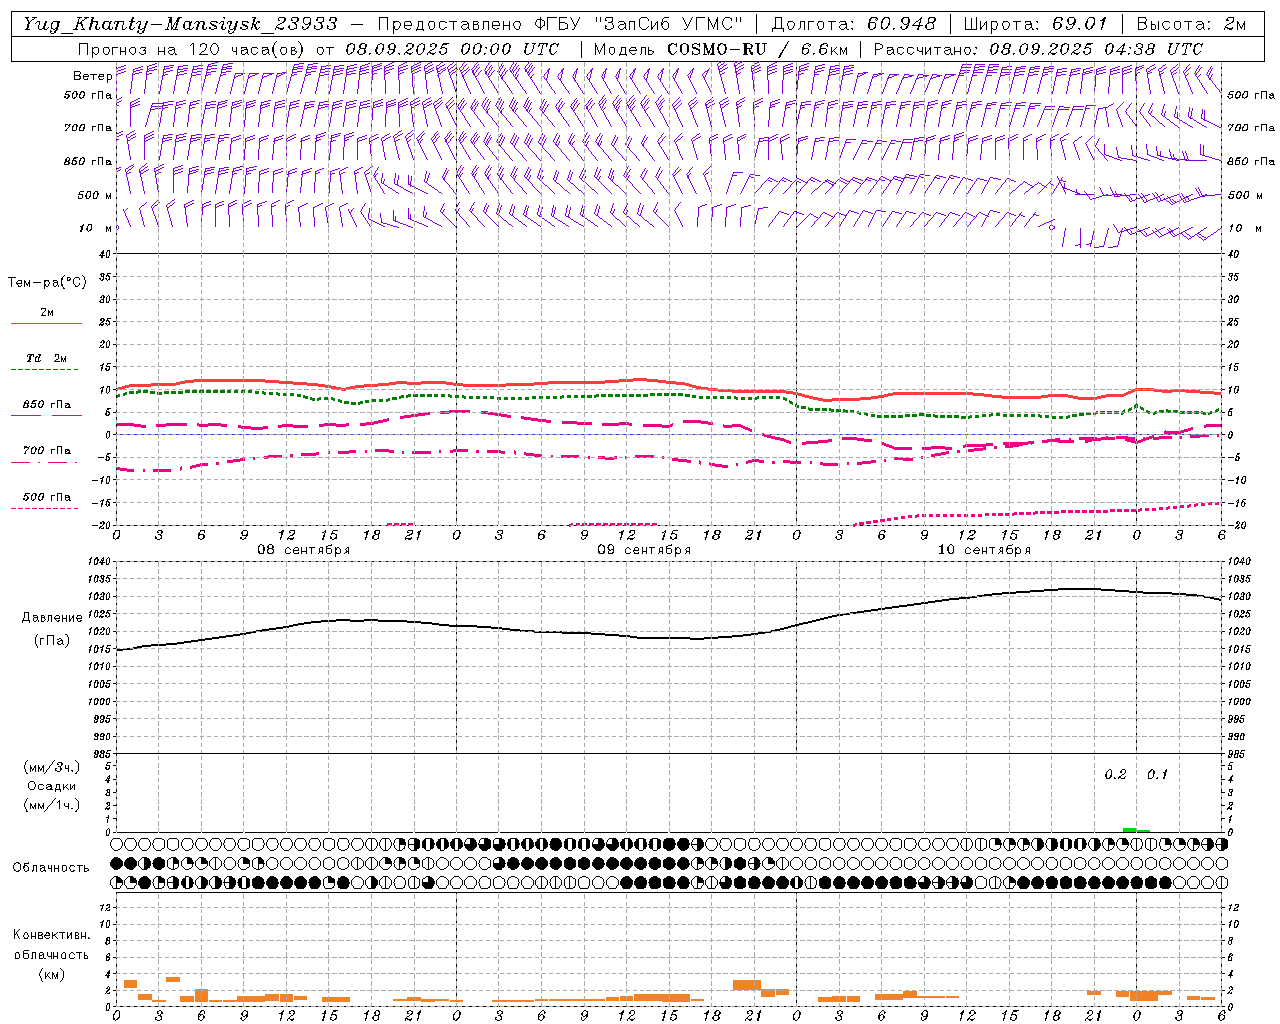Click the Осадки precipitation label
Viewport: 1280px width, 1024px height.
pyautogui.click(x=51, y=786)
